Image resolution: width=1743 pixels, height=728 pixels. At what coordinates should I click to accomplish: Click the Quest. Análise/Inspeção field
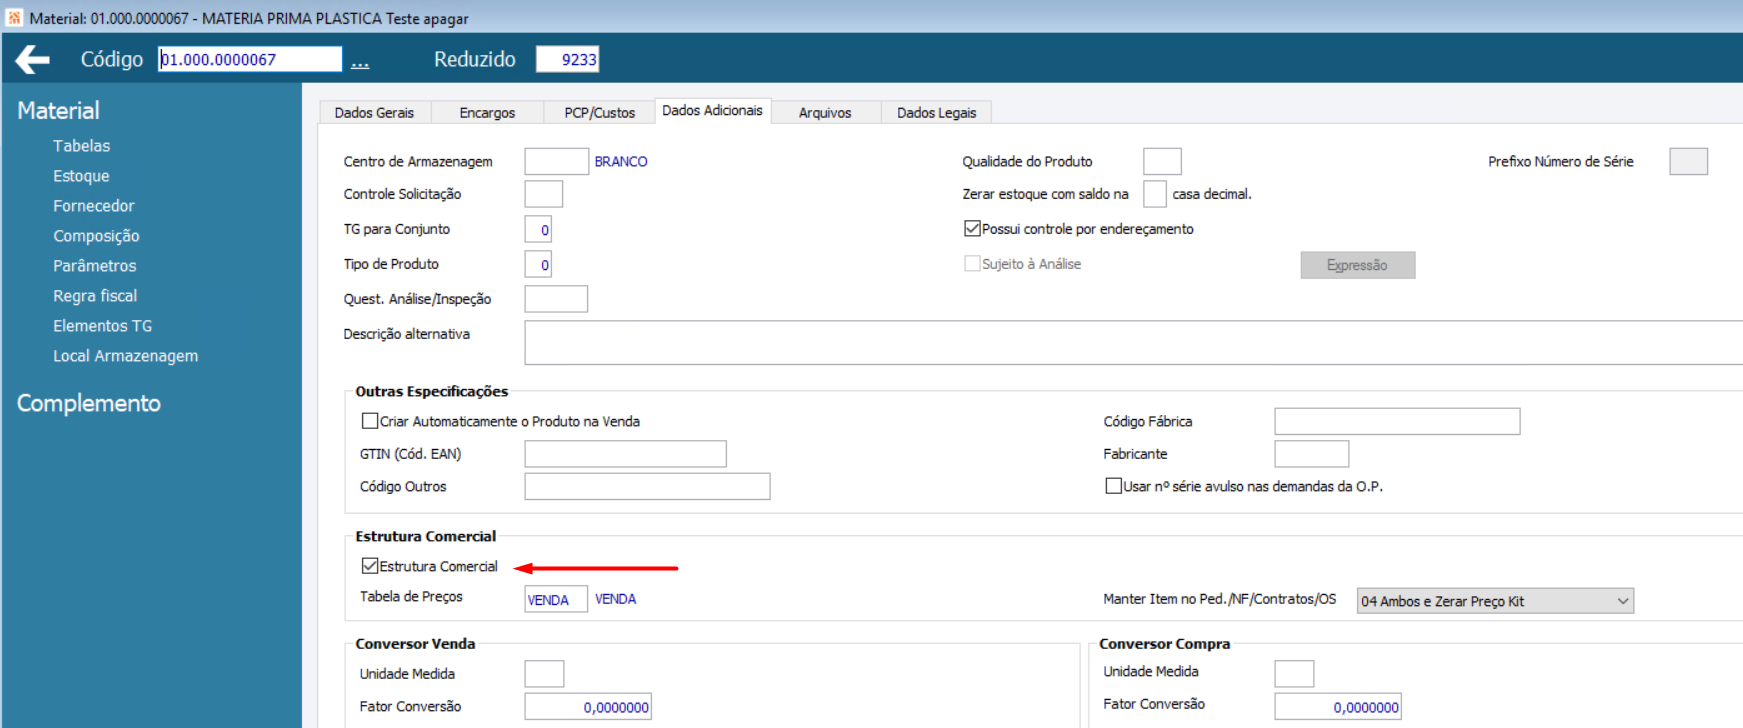pos(556,299)
